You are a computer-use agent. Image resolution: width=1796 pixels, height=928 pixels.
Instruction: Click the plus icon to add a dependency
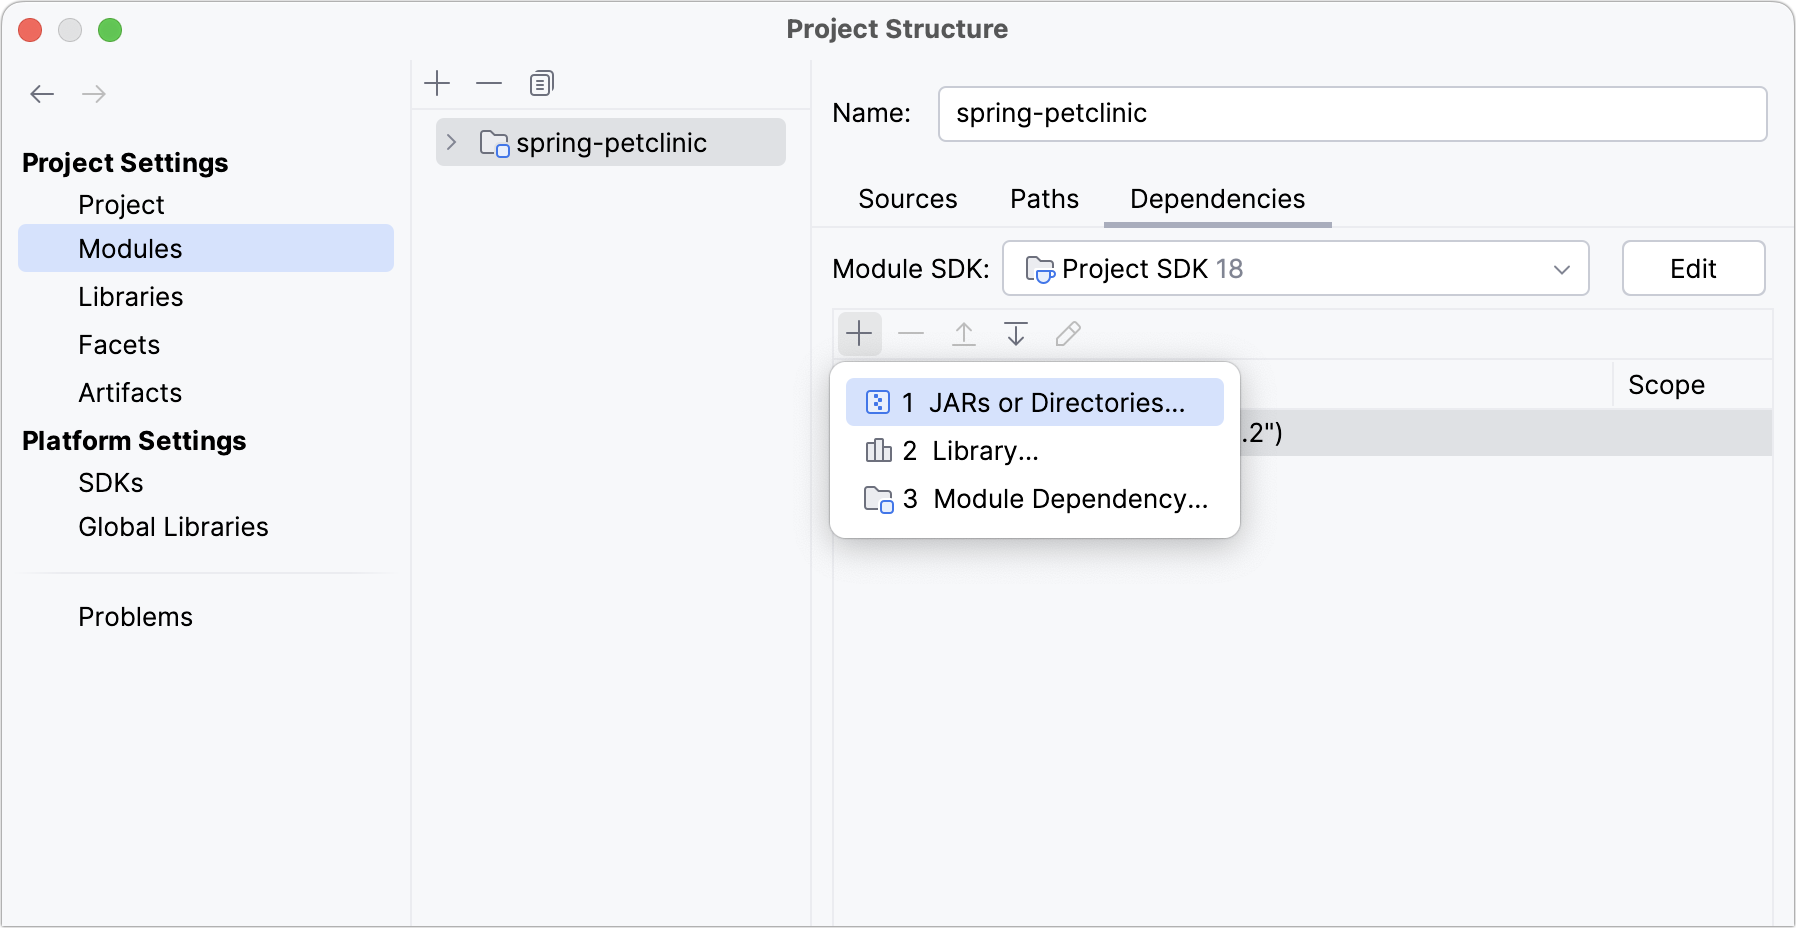point(859,333)
